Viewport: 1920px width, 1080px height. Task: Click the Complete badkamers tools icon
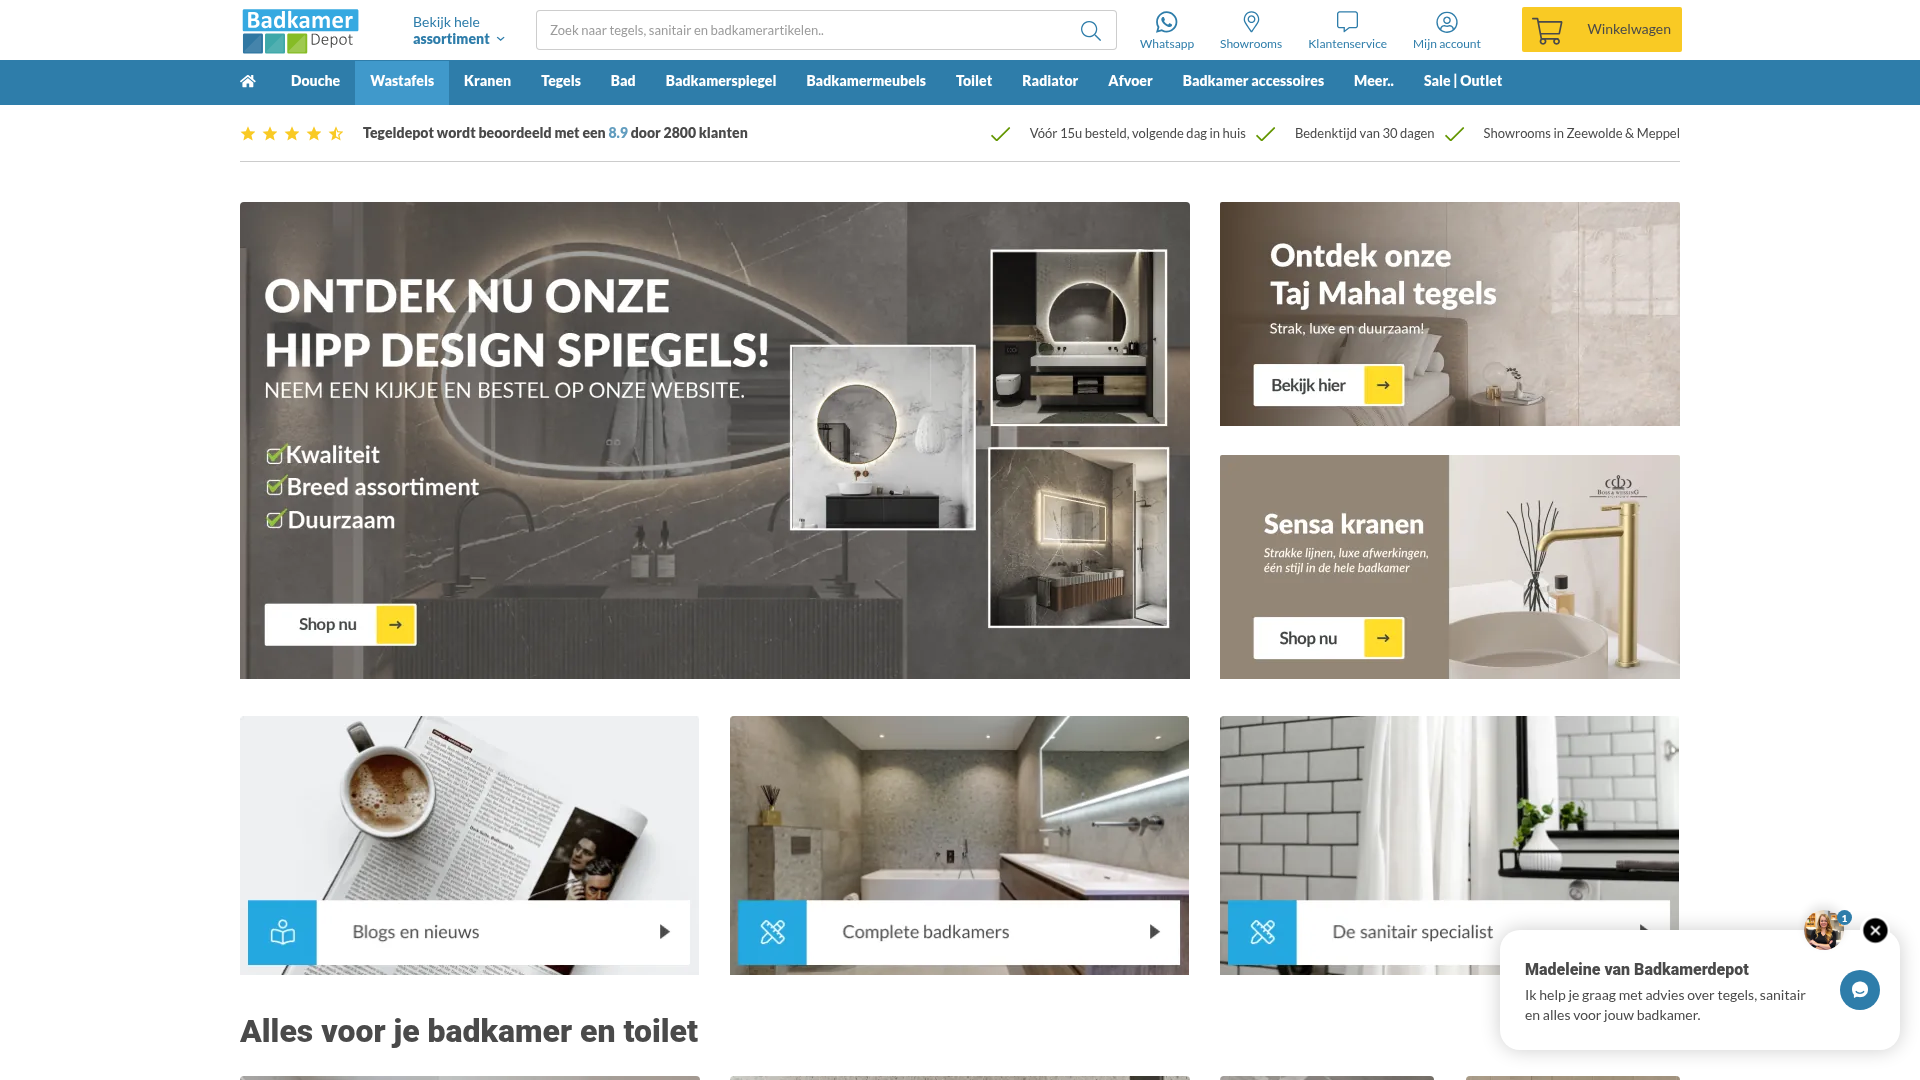[772, 932]
